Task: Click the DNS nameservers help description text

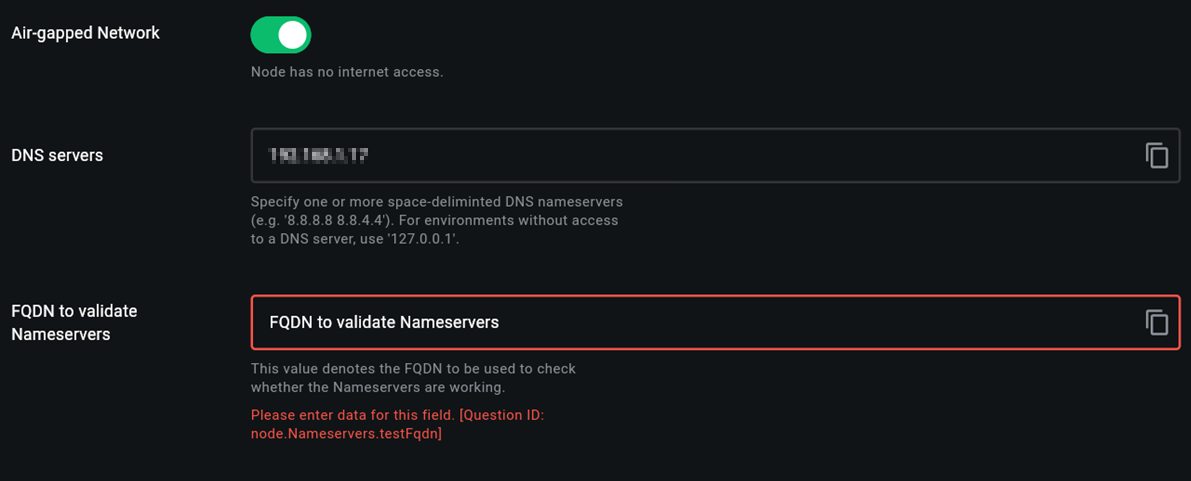Action: coord(438,220)
